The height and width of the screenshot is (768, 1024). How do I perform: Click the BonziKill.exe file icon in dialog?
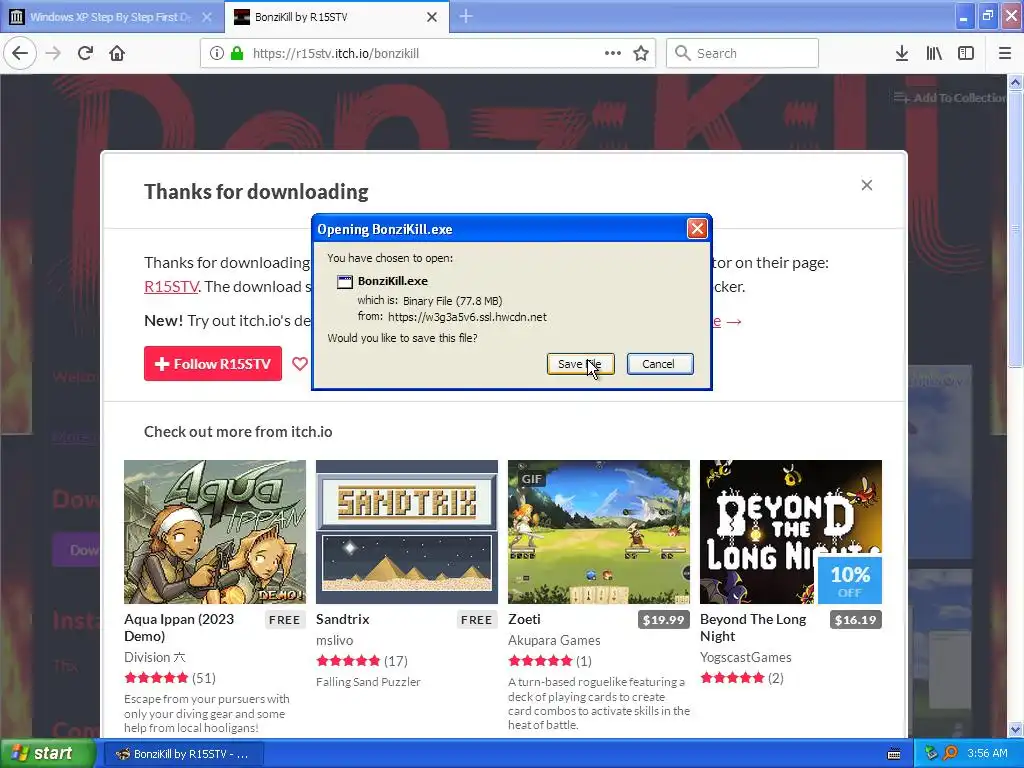point(345,281)
